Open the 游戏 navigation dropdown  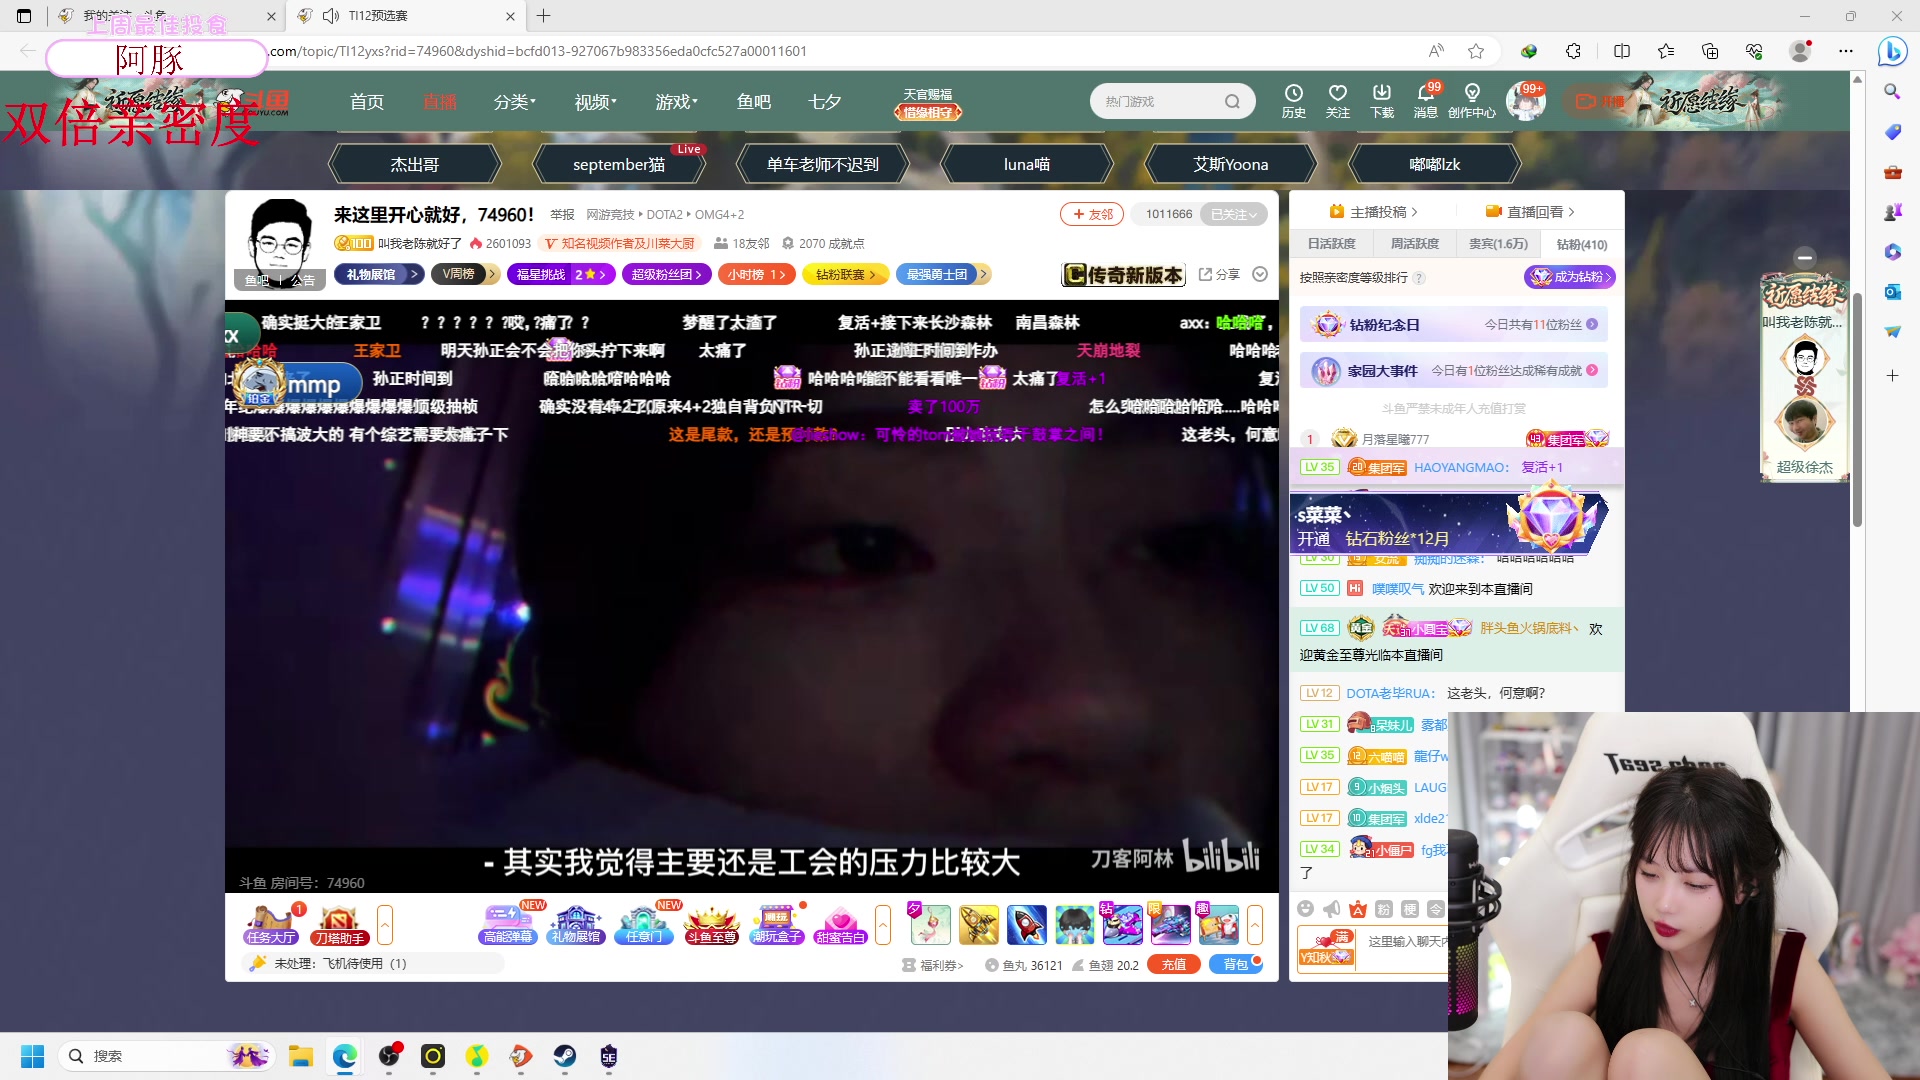676,102
